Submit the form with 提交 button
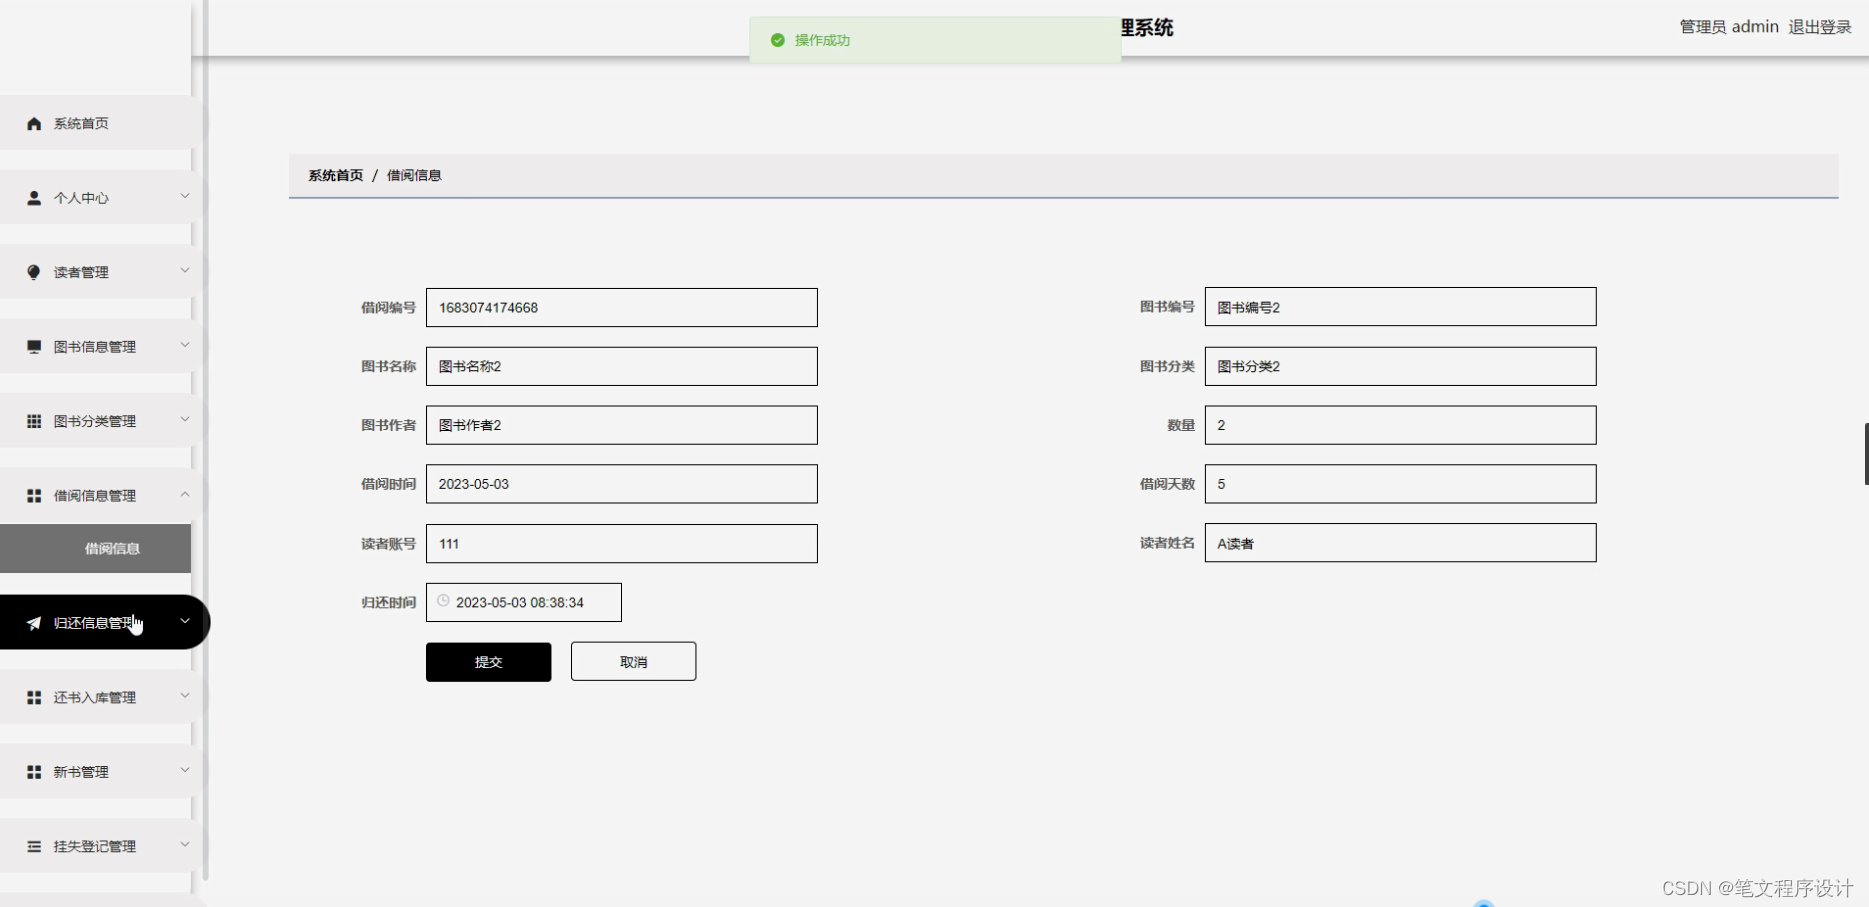 488,661
